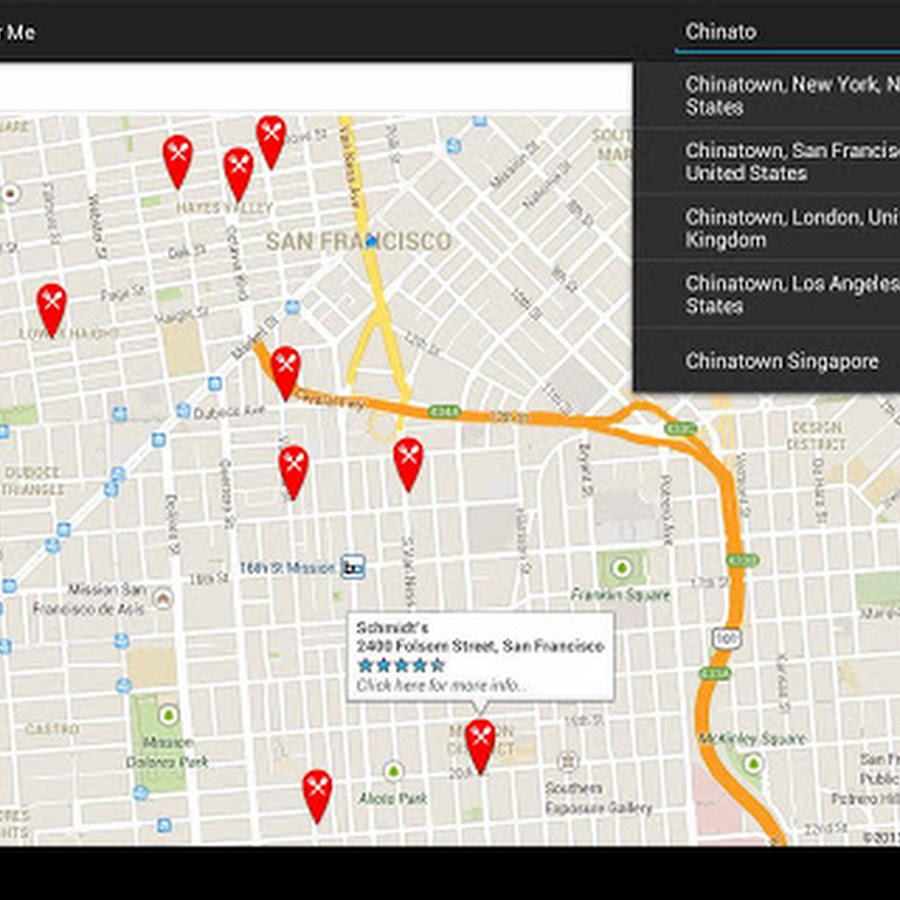The width and height of the screenshot is (900, 900).
Task: Click Schmidt's title in the info popup
Action: 392,627
